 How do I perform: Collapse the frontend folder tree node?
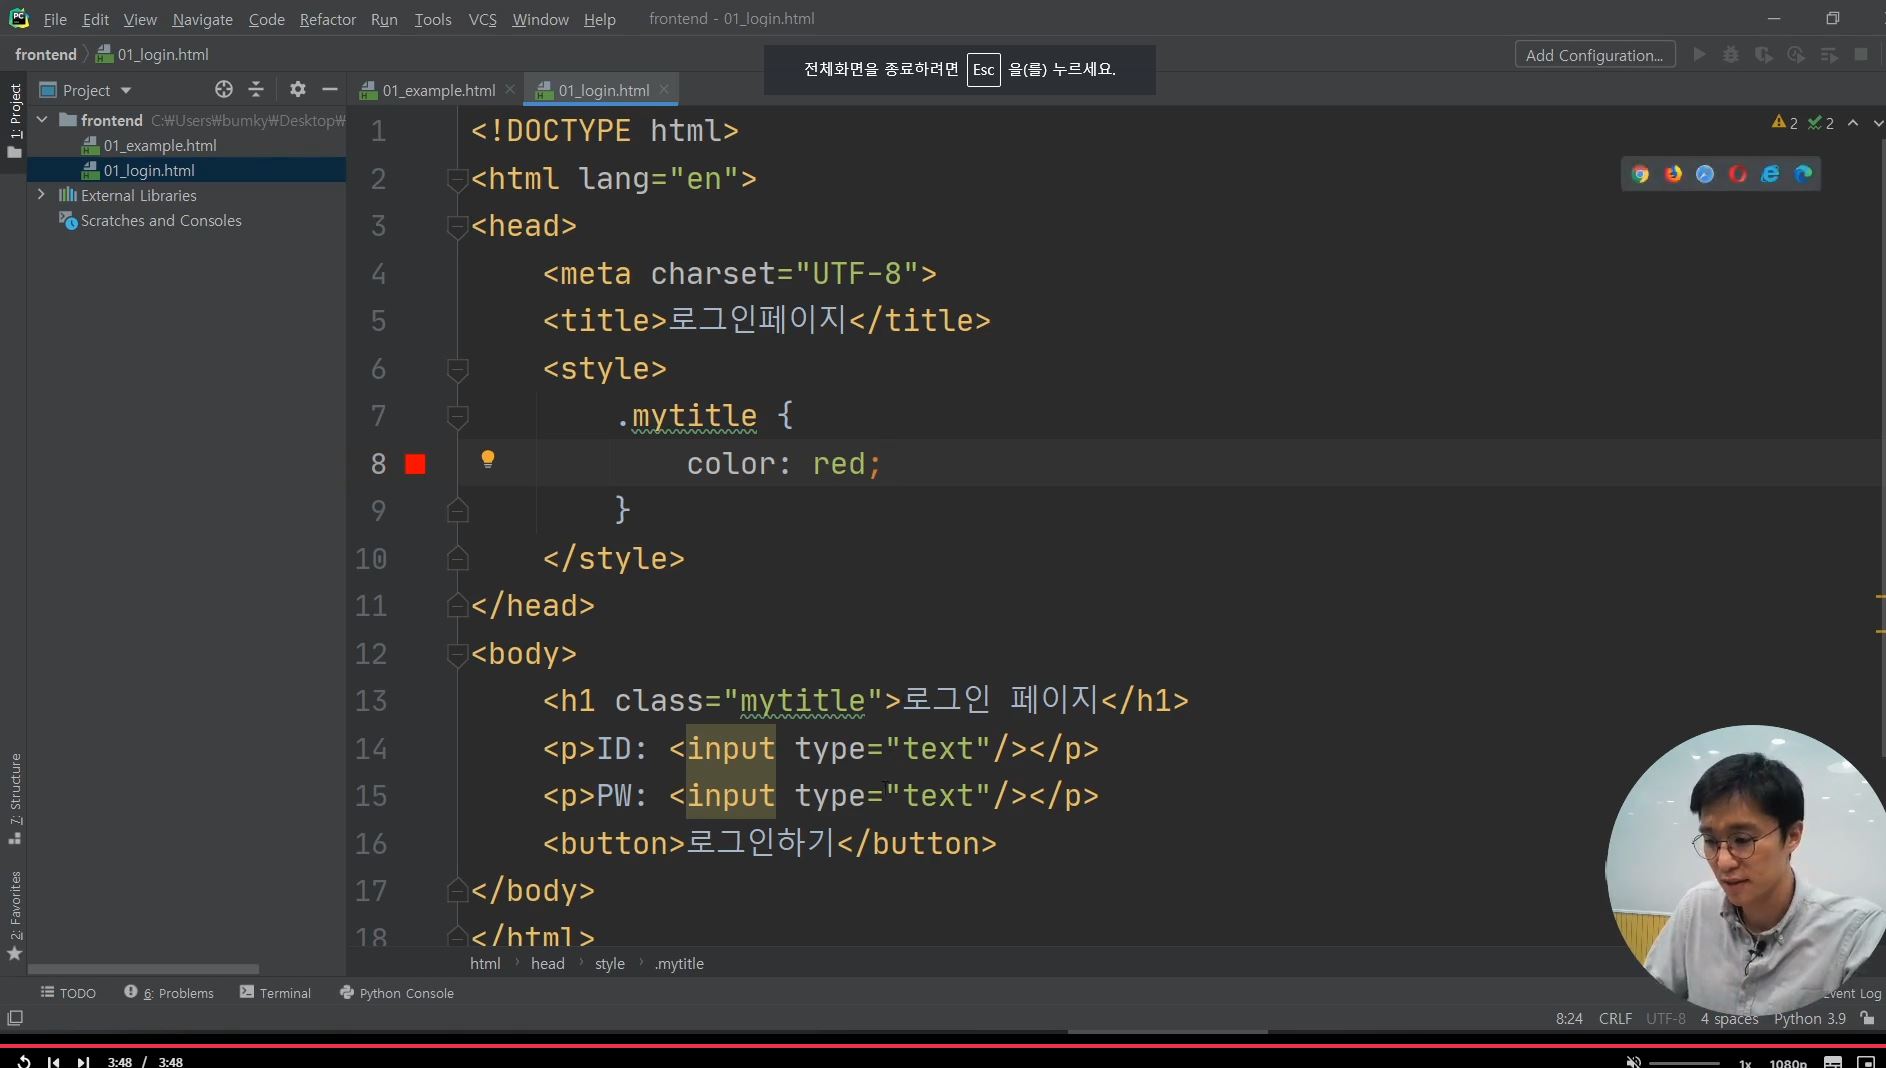pyautogui.click(x=42, y=120)
